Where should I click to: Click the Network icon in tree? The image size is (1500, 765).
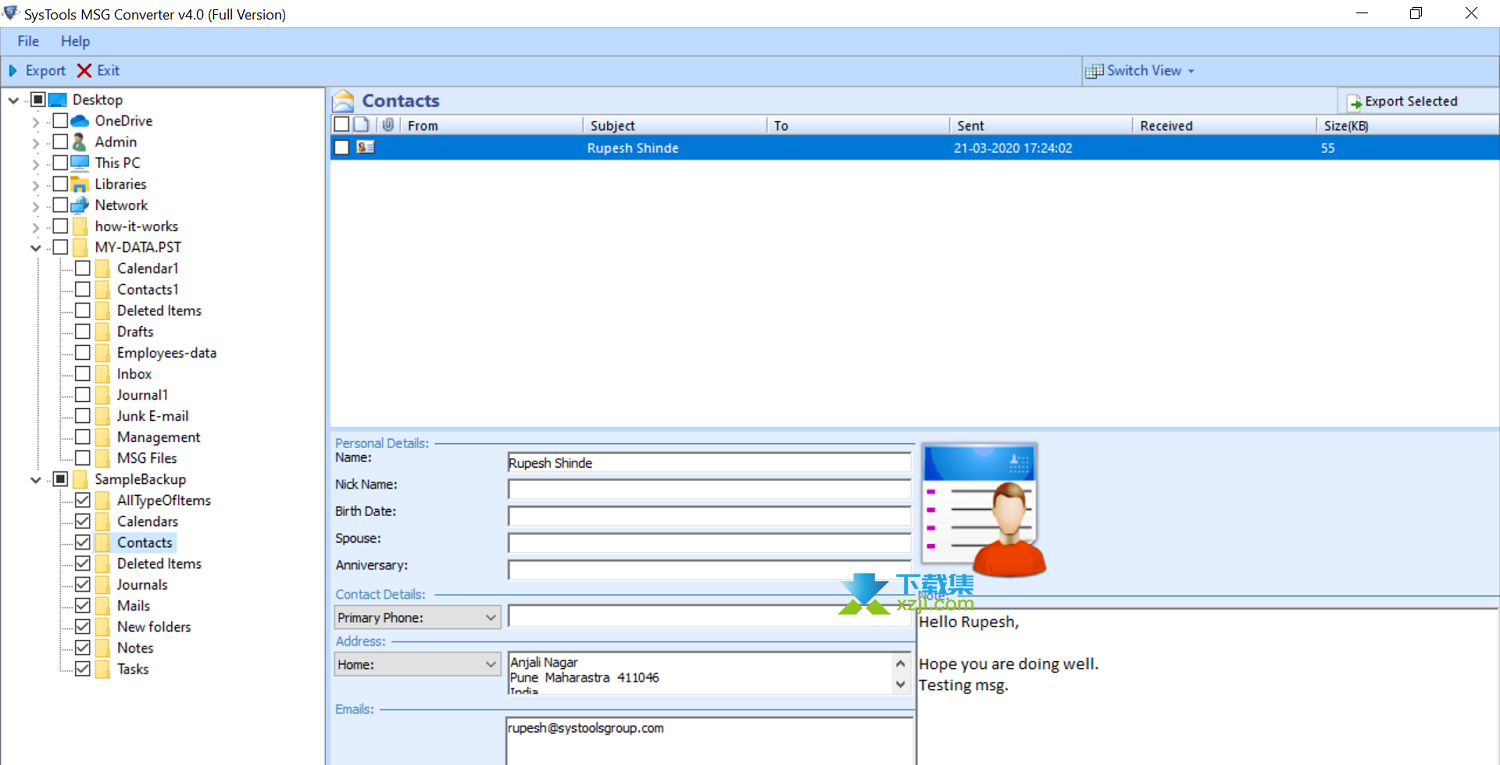click(x=80, y=205)
